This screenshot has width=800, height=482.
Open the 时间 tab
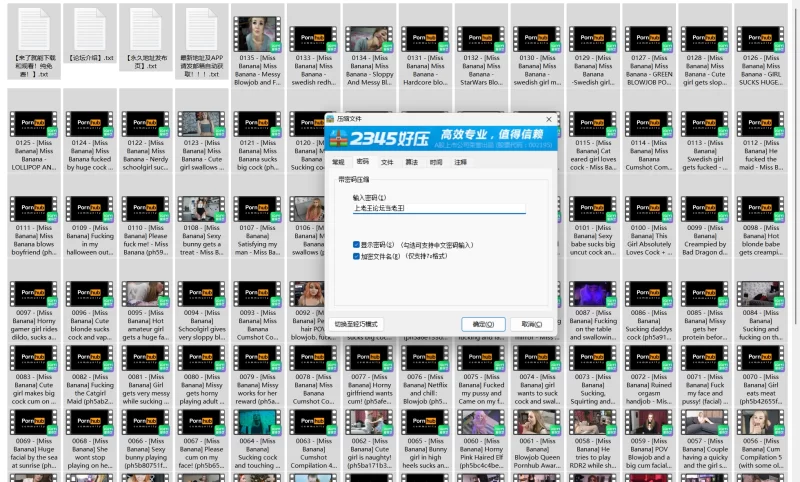[436, 162]
